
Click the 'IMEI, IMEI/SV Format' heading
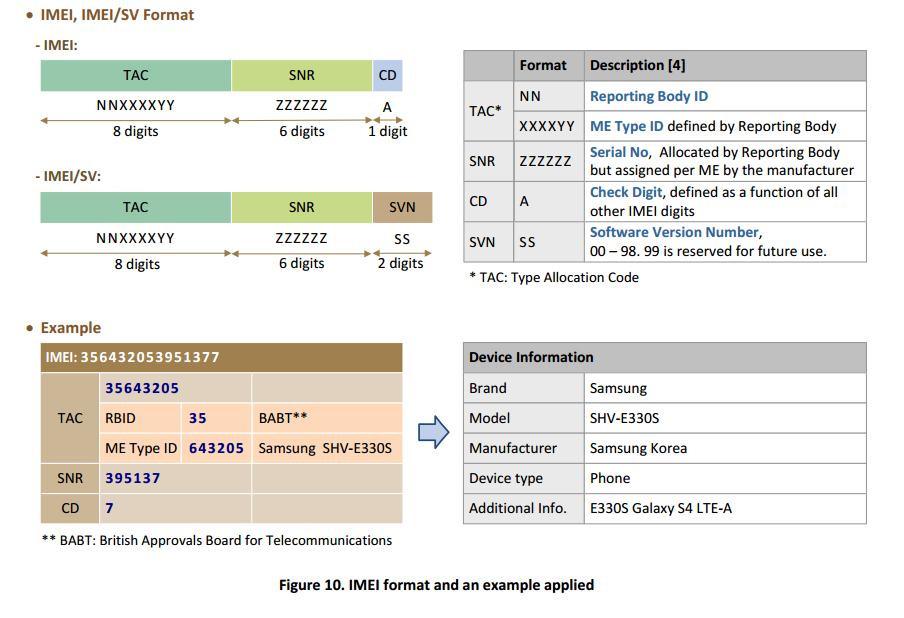coord(116,15)
